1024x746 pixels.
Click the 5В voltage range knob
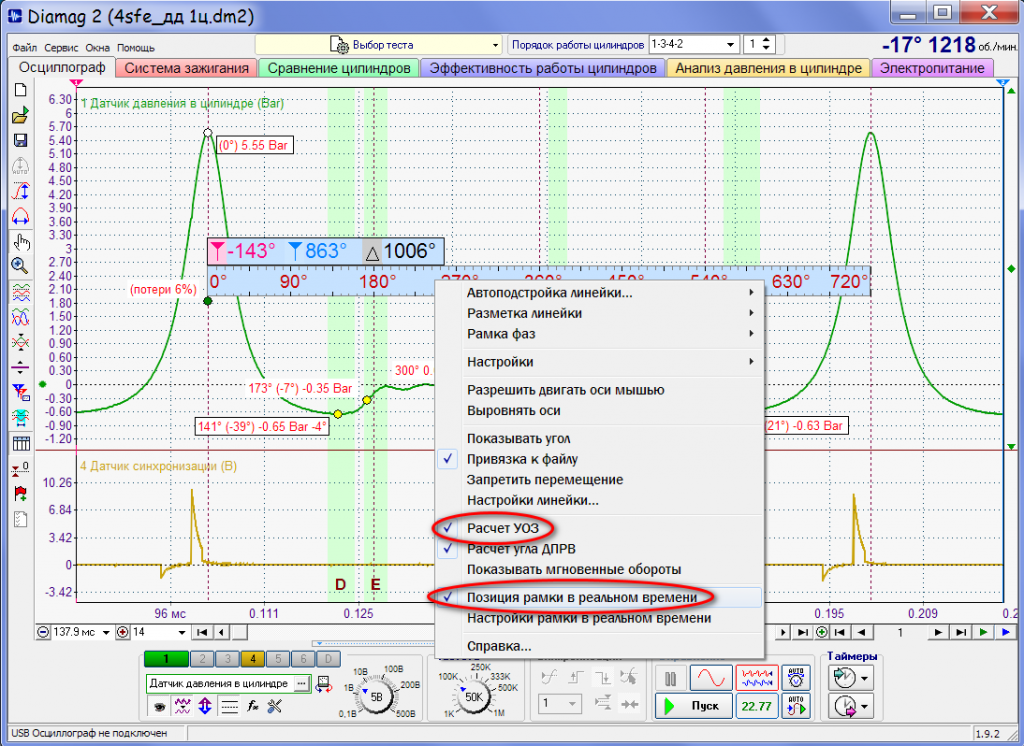coord(377,696)
